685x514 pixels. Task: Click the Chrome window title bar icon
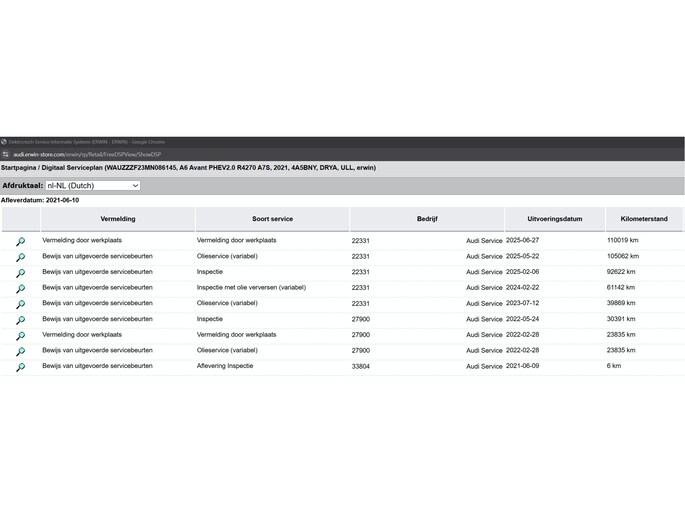coord(5,142)
